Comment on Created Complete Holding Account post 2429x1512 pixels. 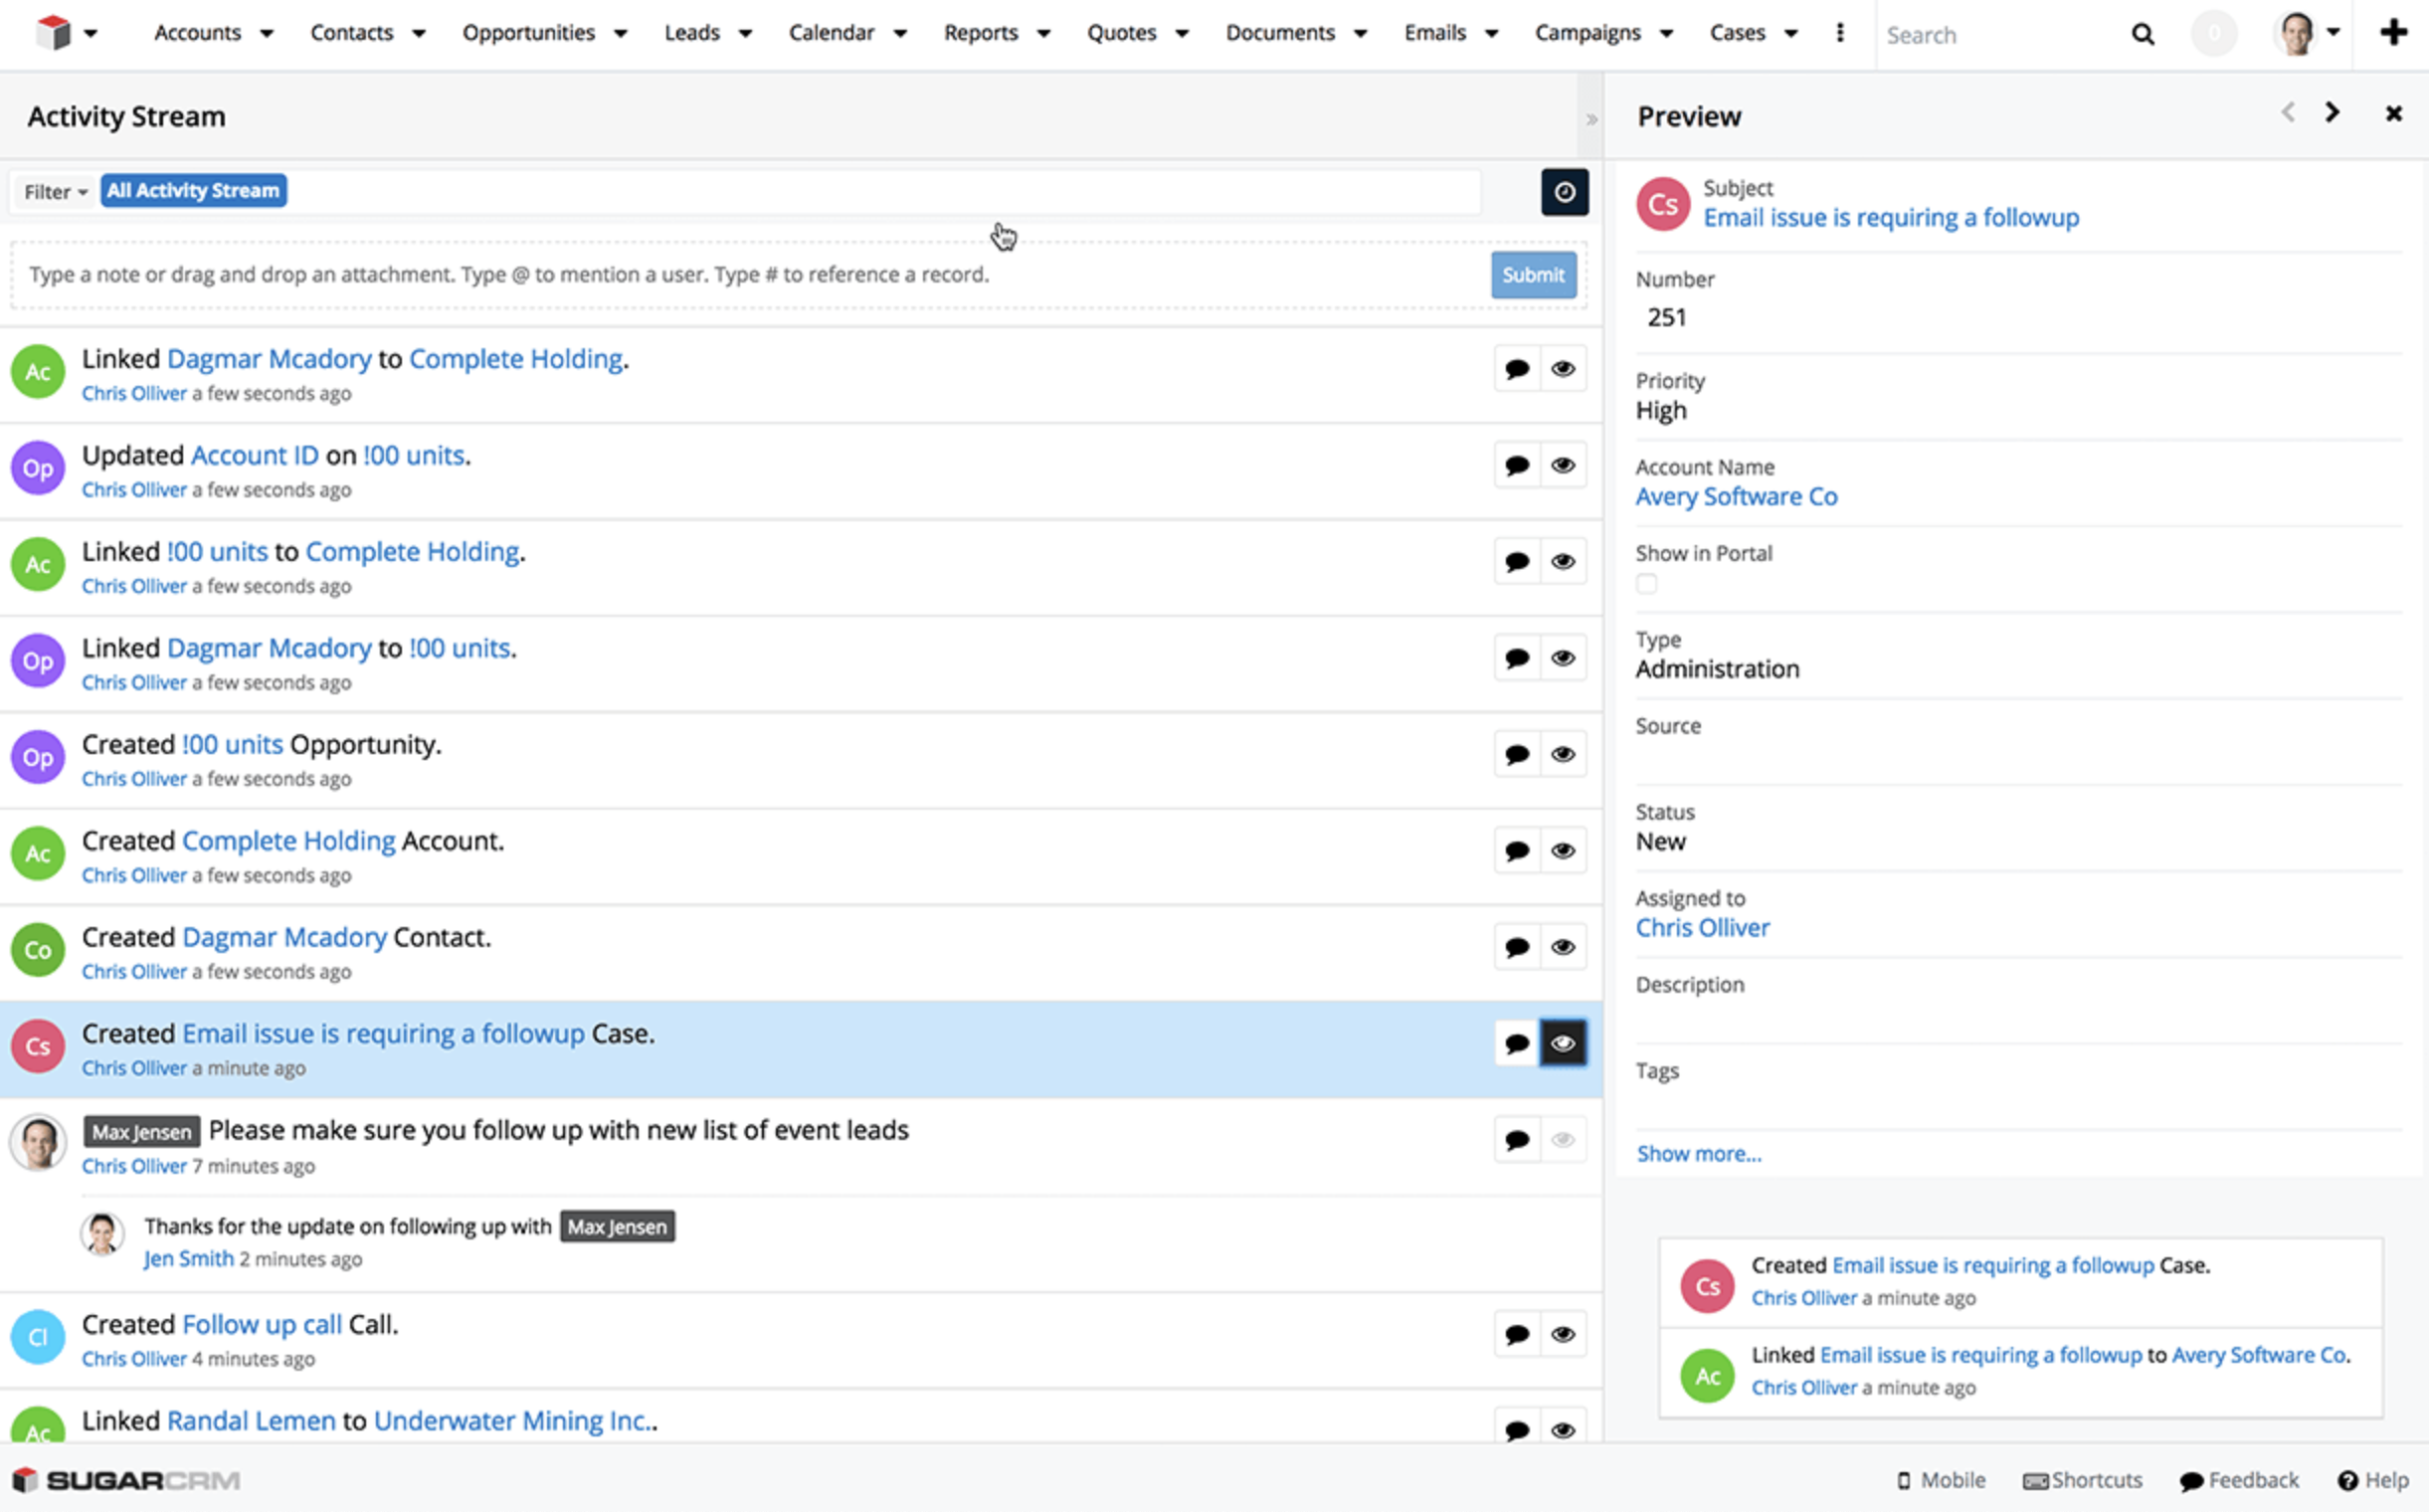1517,851
